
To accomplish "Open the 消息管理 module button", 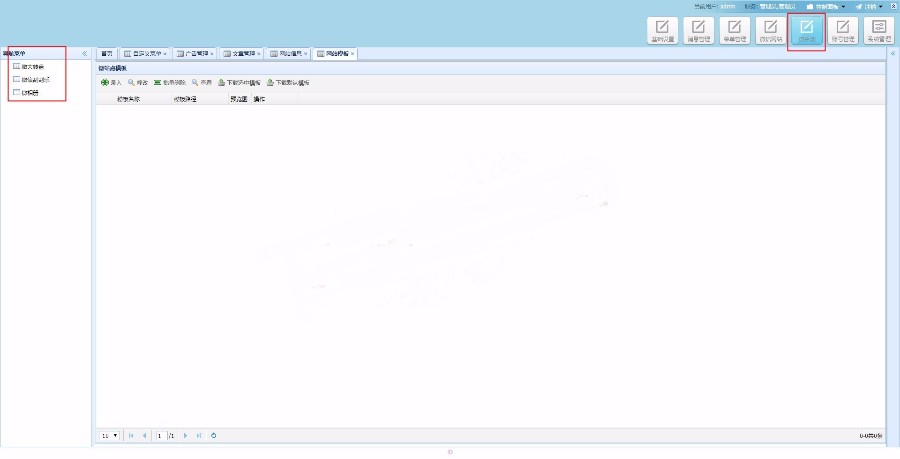I will (699, 30).
